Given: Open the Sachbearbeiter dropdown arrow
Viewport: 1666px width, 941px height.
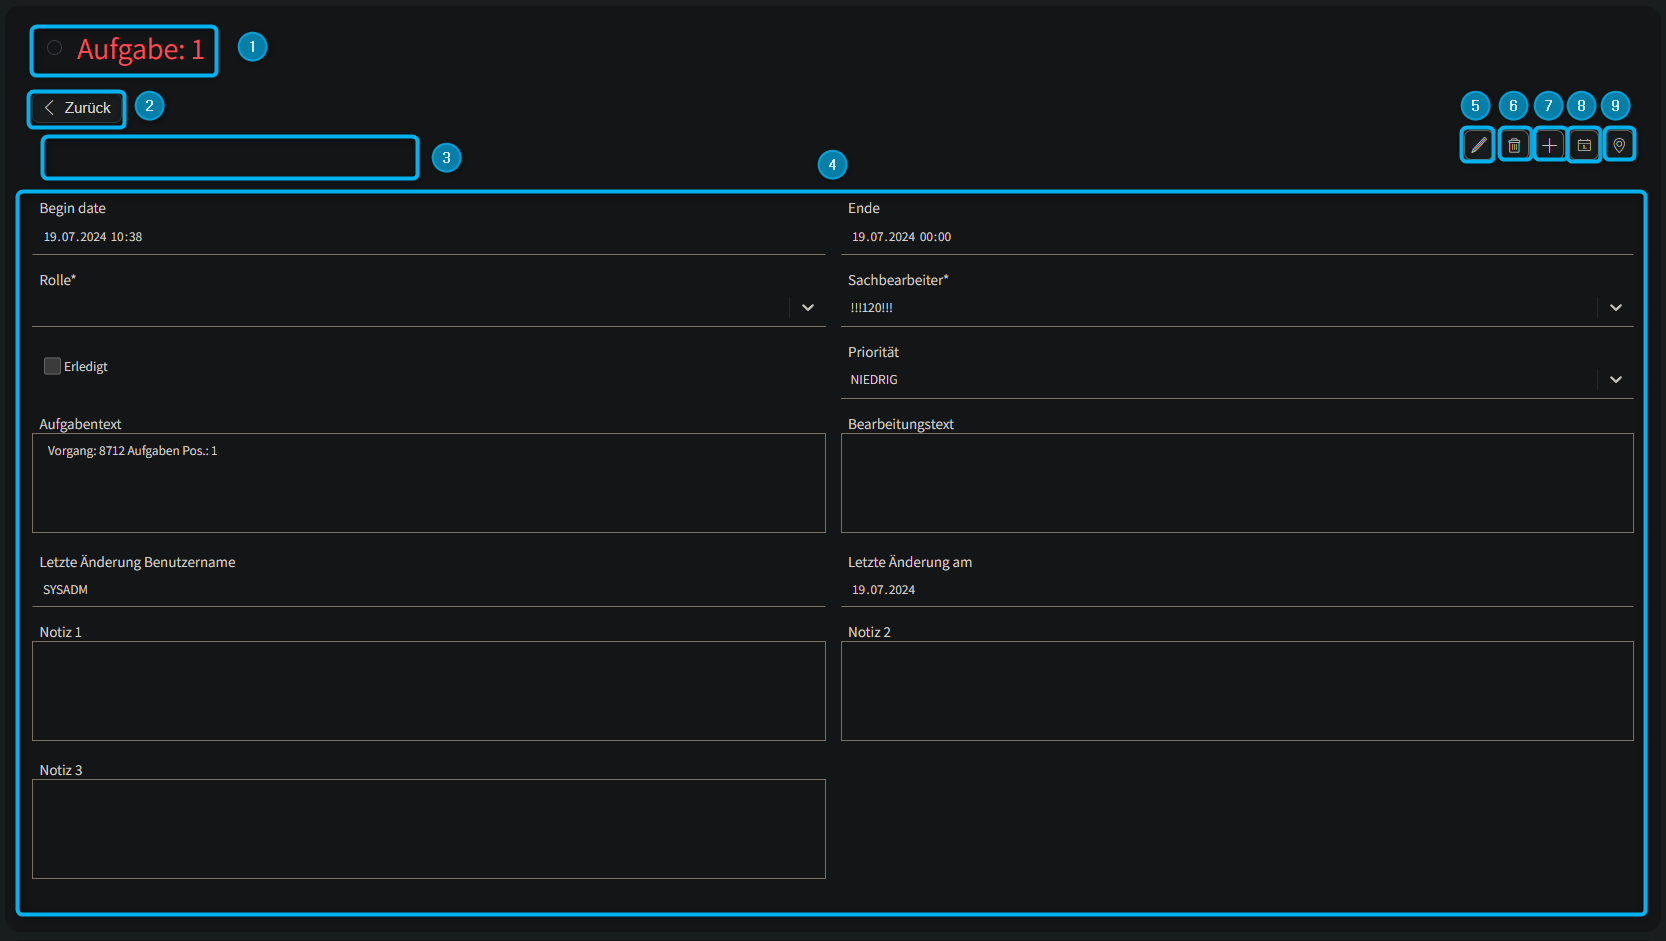Looking at the screenshot, I should click(1615, 308).
